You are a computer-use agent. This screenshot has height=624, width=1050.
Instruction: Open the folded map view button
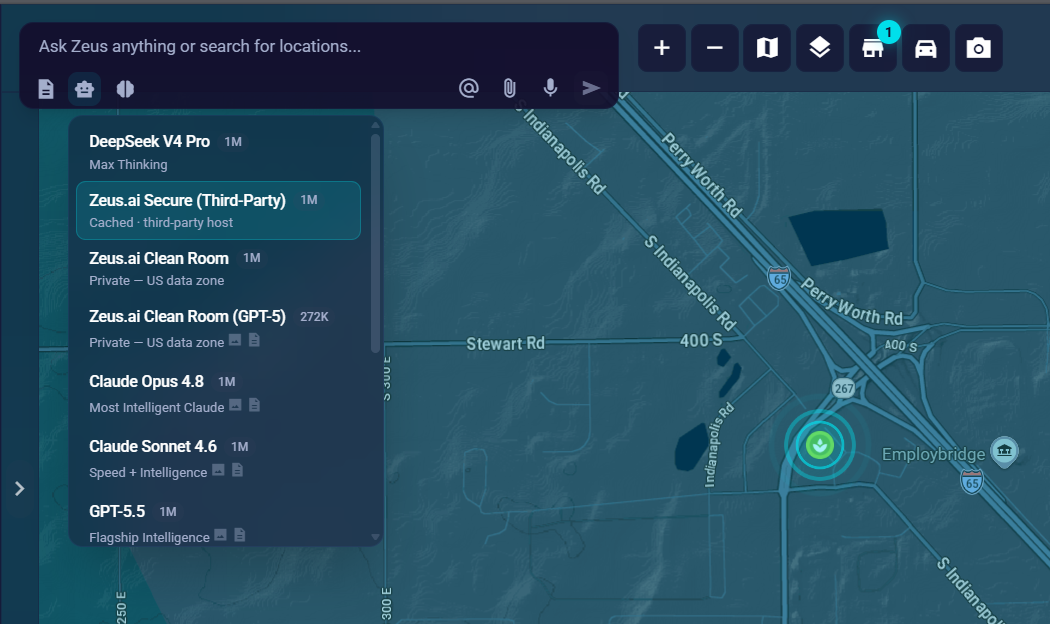[x=767, y=48]
